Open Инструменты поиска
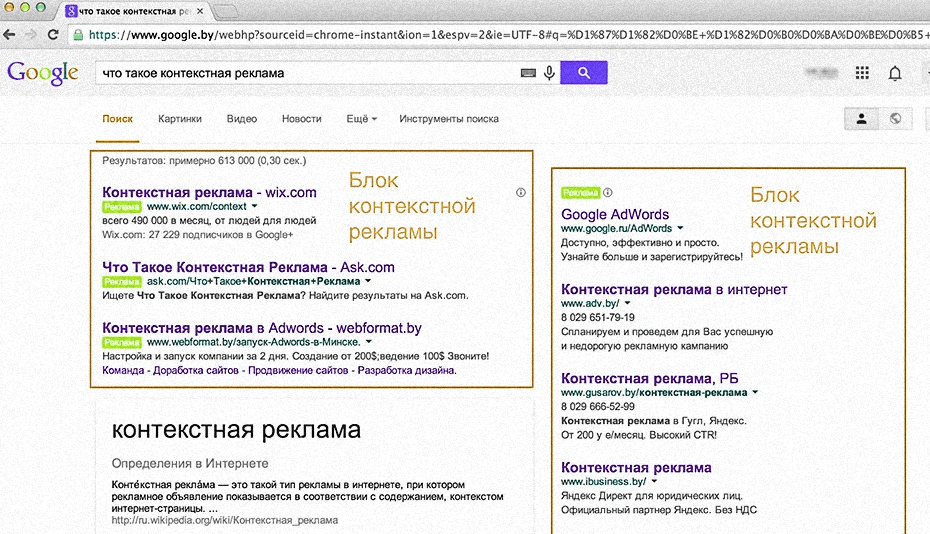The height and width of the screenshot is (534, 930). pyautogui.click(x=449, y=119)
